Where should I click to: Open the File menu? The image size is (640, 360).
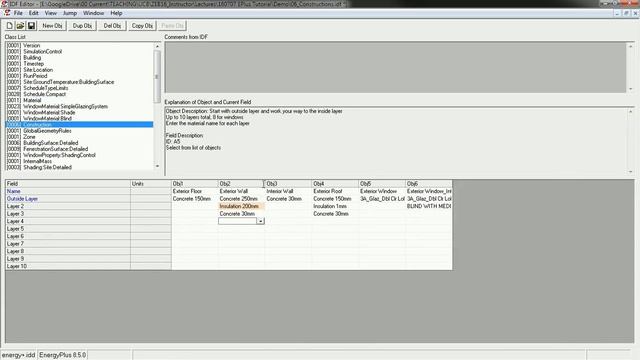point(18,13)
